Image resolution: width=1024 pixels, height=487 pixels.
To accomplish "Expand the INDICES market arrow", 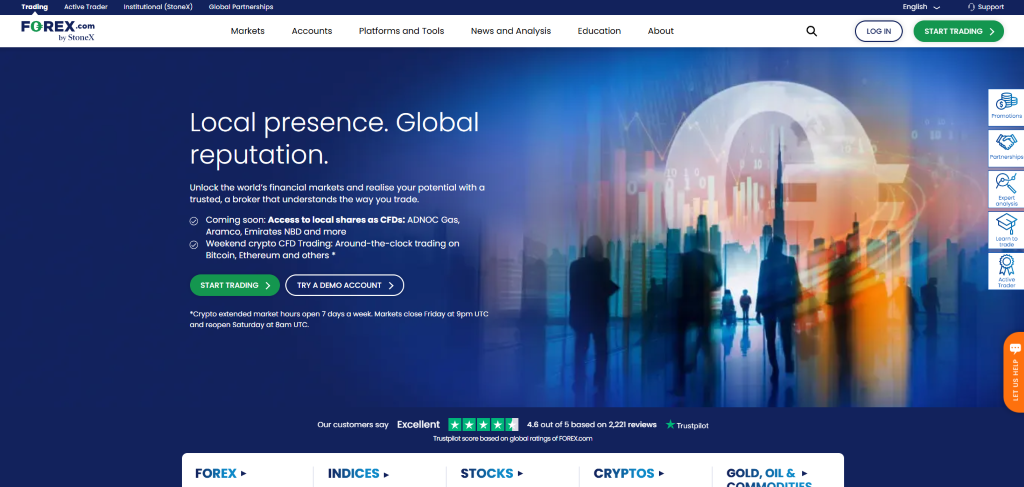I will click(x=386, y=474).
